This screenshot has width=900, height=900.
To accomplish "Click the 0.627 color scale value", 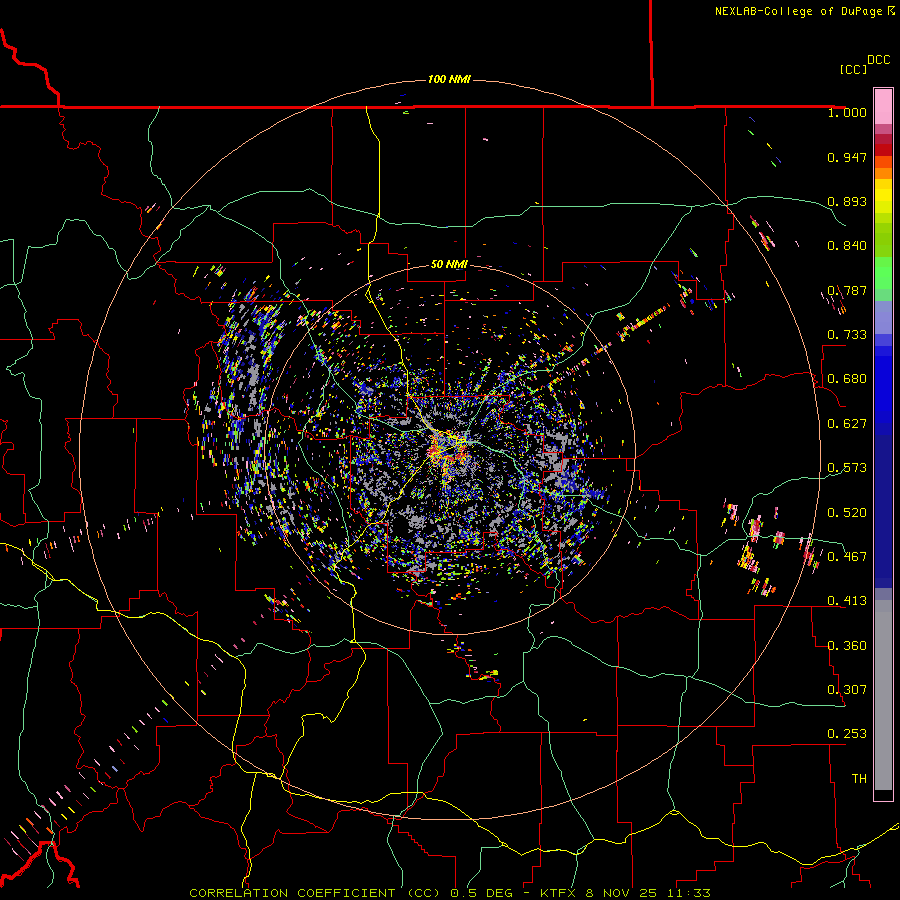I will (847, 424).
